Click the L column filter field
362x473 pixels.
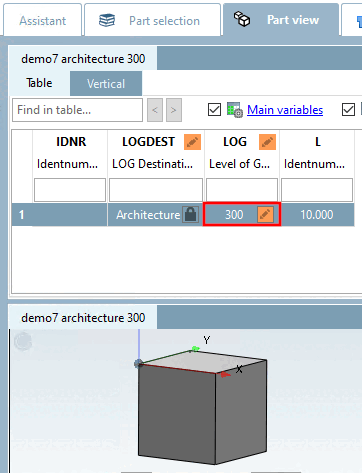(x=317, y=190)
